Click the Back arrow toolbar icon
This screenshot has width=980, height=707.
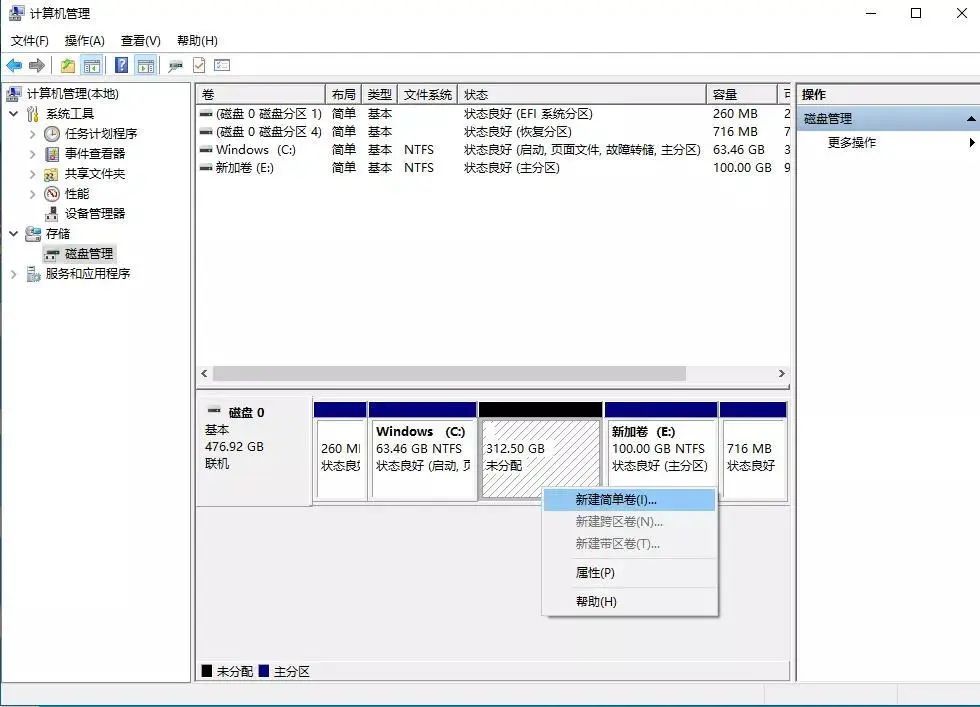pyautogui.click(x=14, y=65)
